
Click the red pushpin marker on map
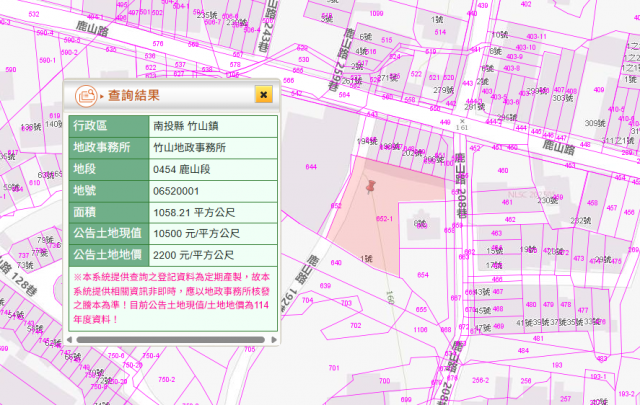(373, 188)
